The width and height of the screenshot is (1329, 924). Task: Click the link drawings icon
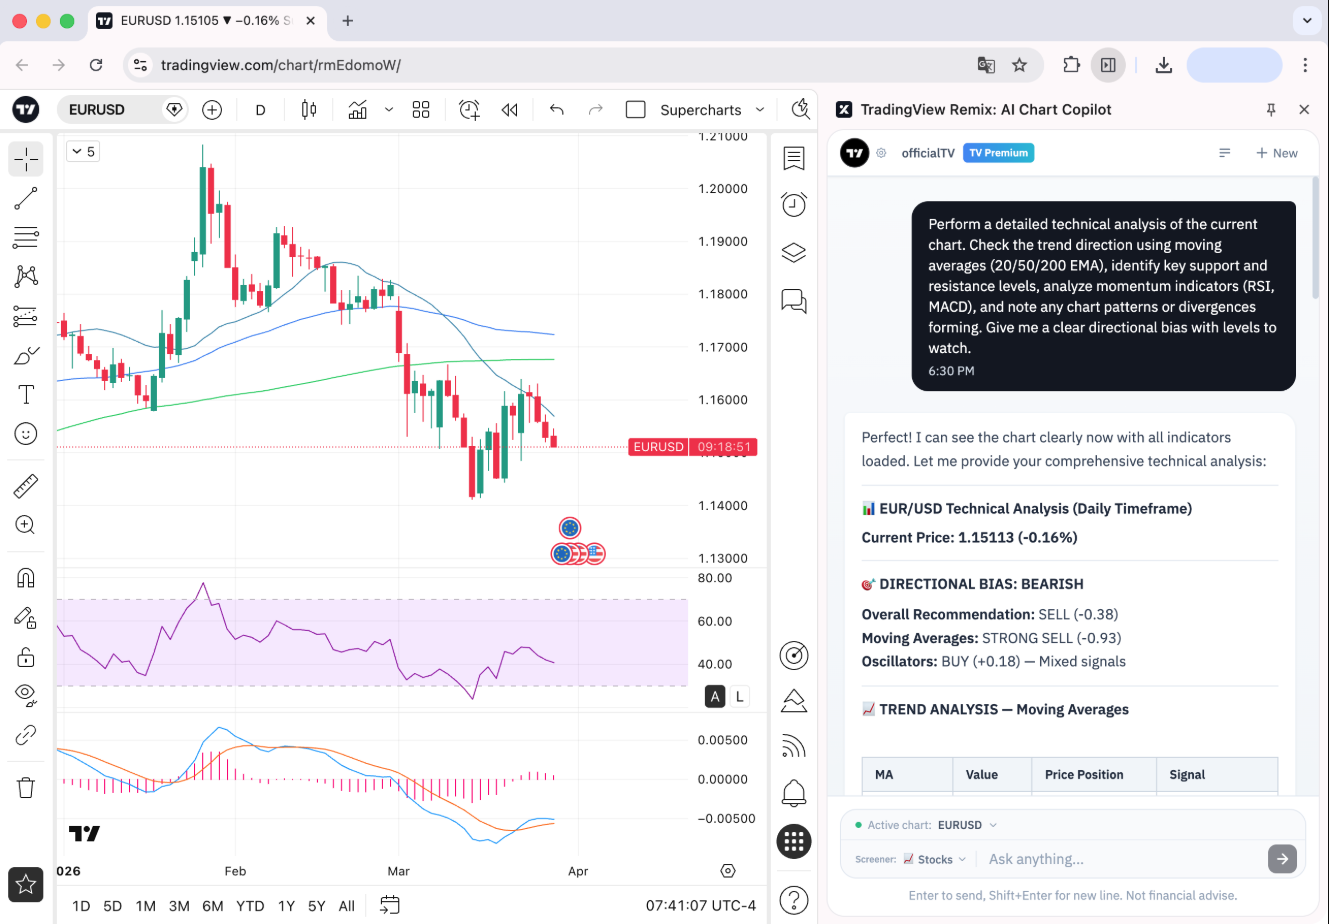pyautogui.click(x=26, y=735)
